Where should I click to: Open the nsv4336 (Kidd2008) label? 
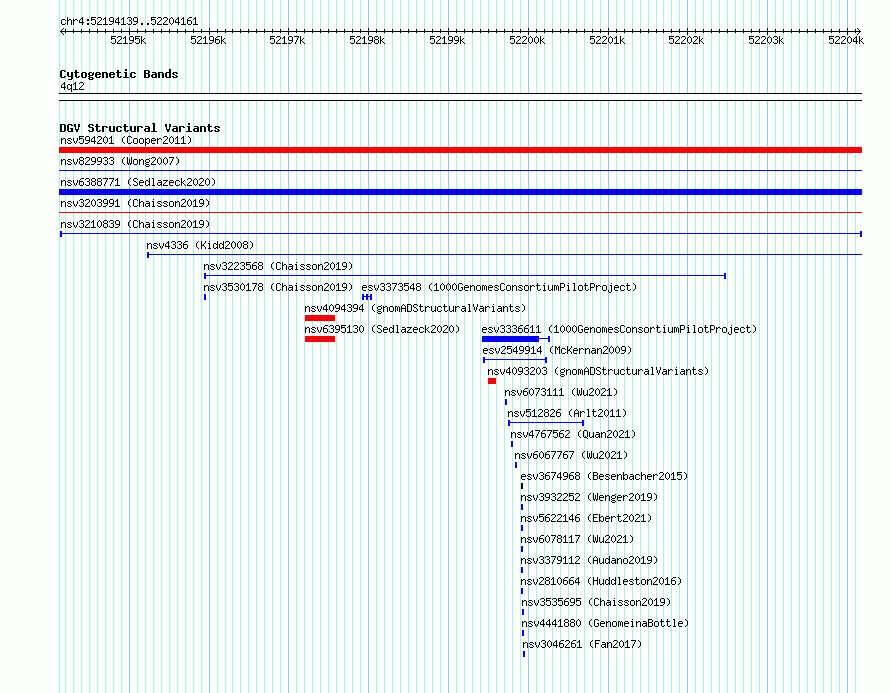pyautogui.click(x=200, y=245)
